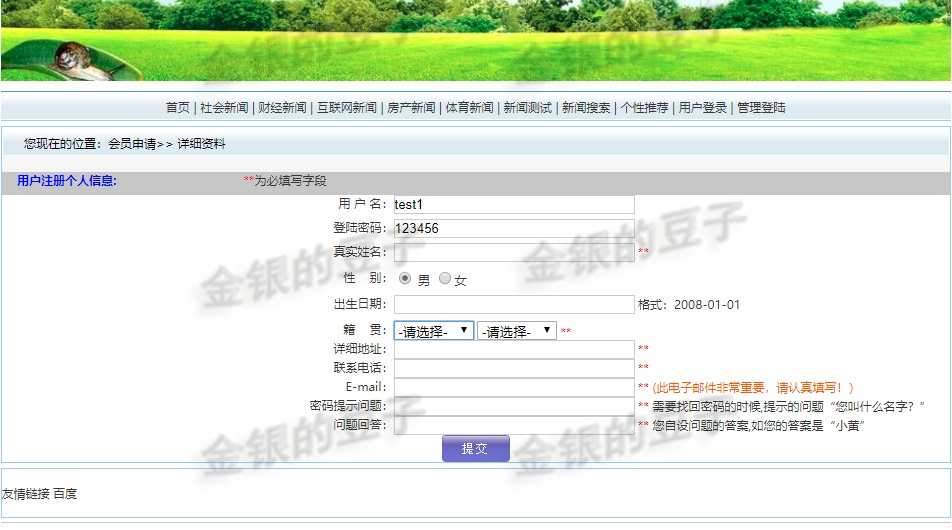The image size is (952, 530).
Task: Click the 用户注册个人信息 heading
Action: 67,181
